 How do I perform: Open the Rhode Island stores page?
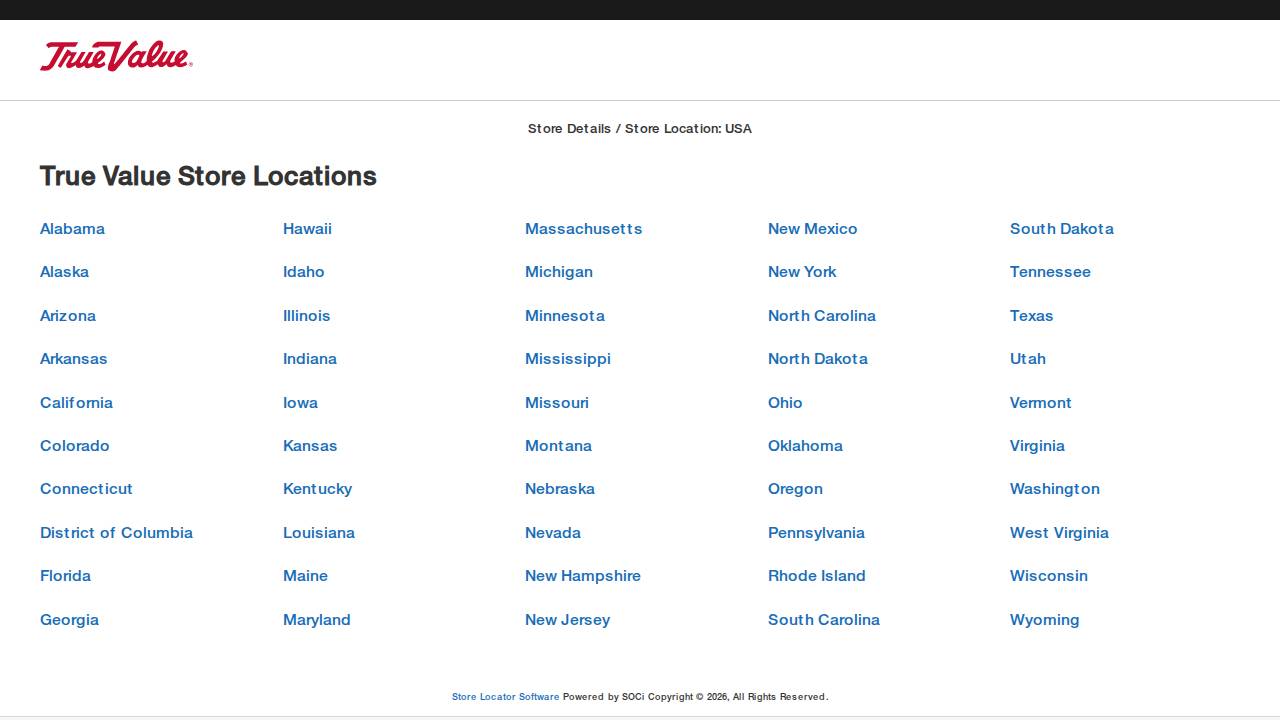click(x=817, y=575)
